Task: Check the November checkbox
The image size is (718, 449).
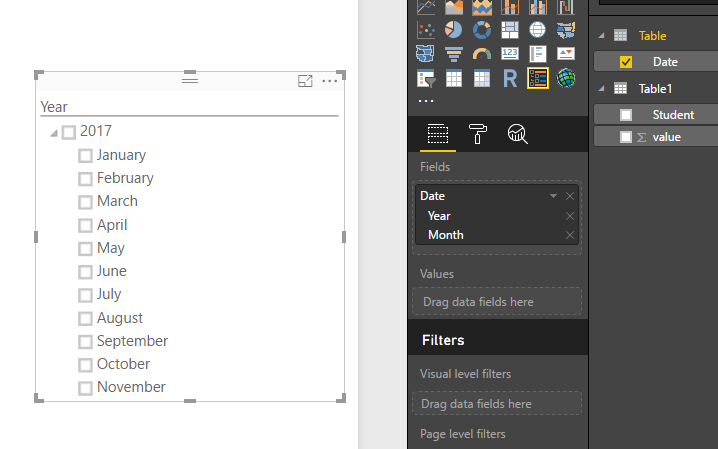Action: (x=85, y=389)
